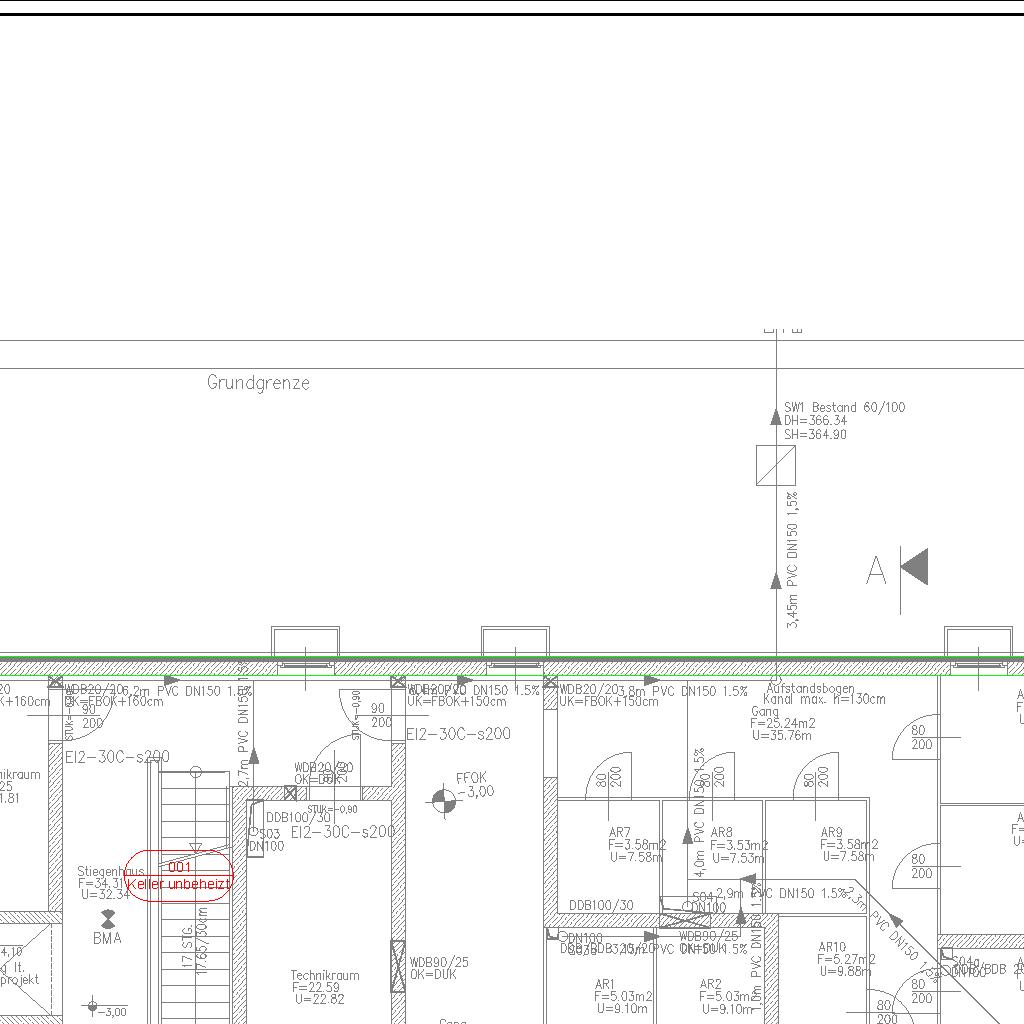
Task: Select the AR8 room label
Action: (x=721, y=832)
